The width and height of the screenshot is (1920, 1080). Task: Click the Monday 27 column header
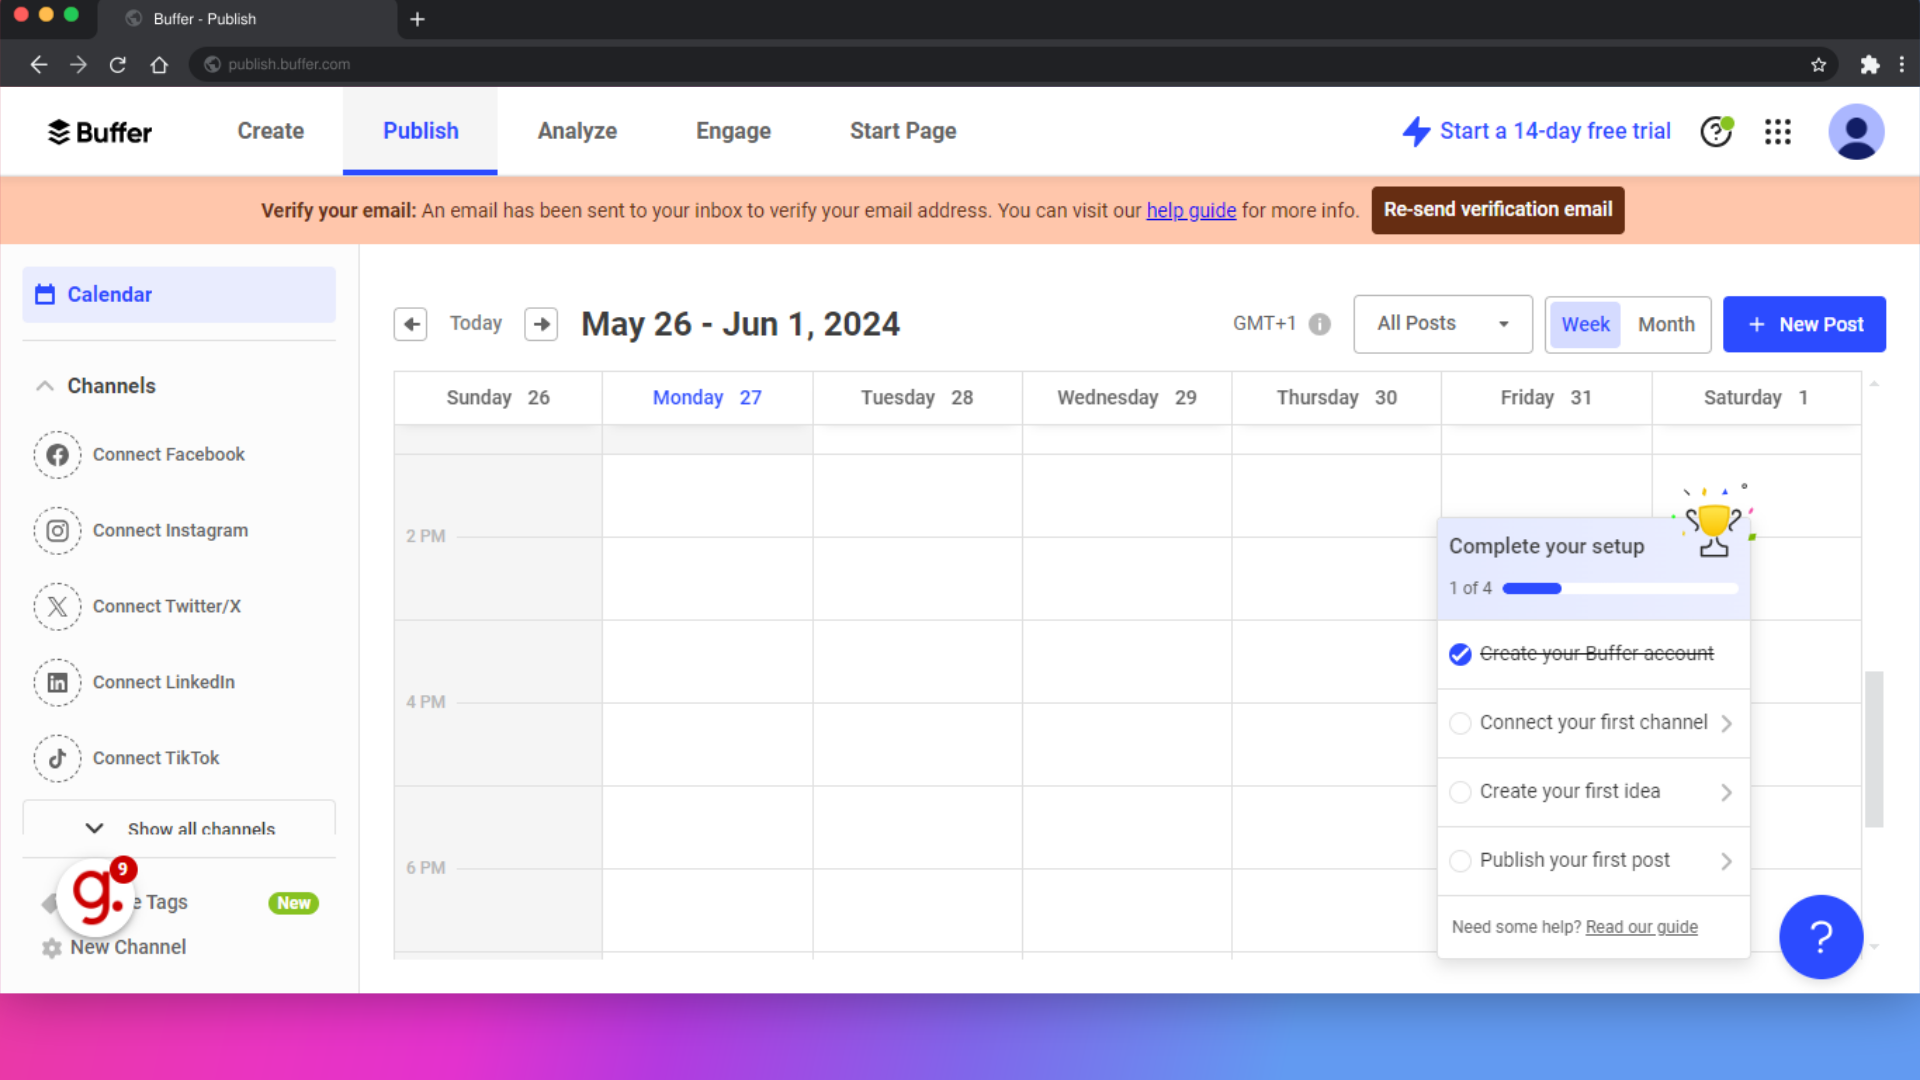707,398
